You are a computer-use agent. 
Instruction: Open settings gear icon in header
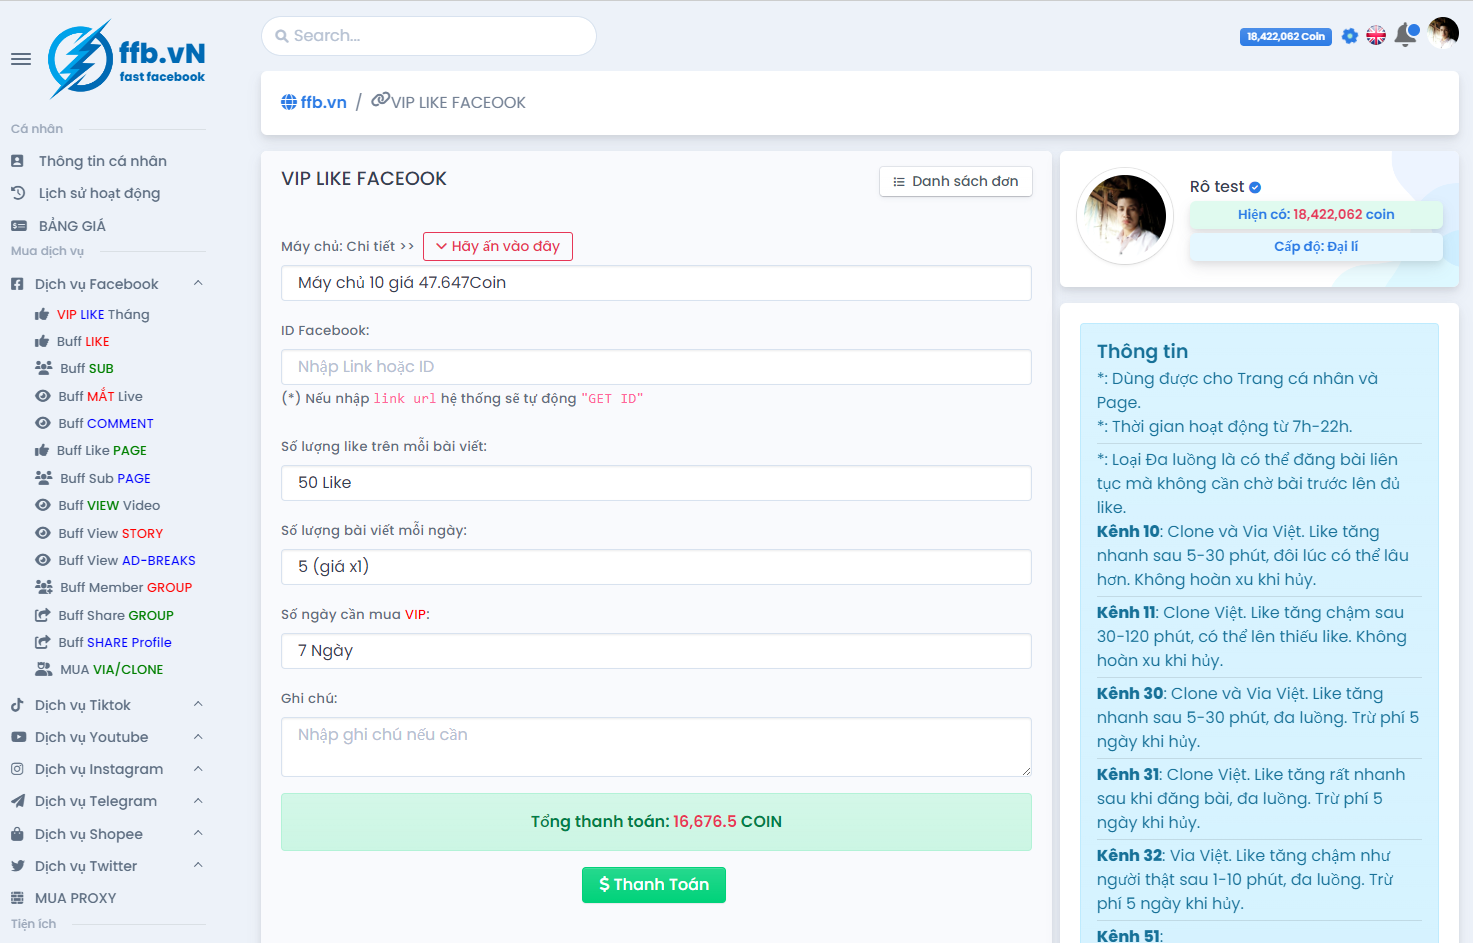tap(1350, 36)
